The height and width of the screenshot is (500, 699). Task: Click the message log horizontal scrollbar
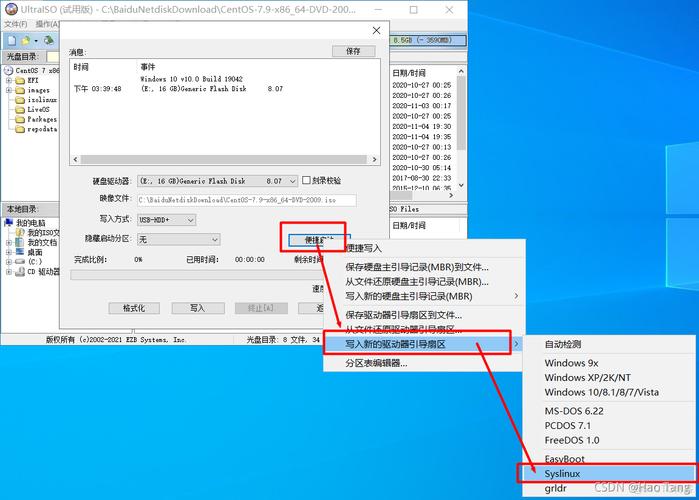(x=225, y=160)
